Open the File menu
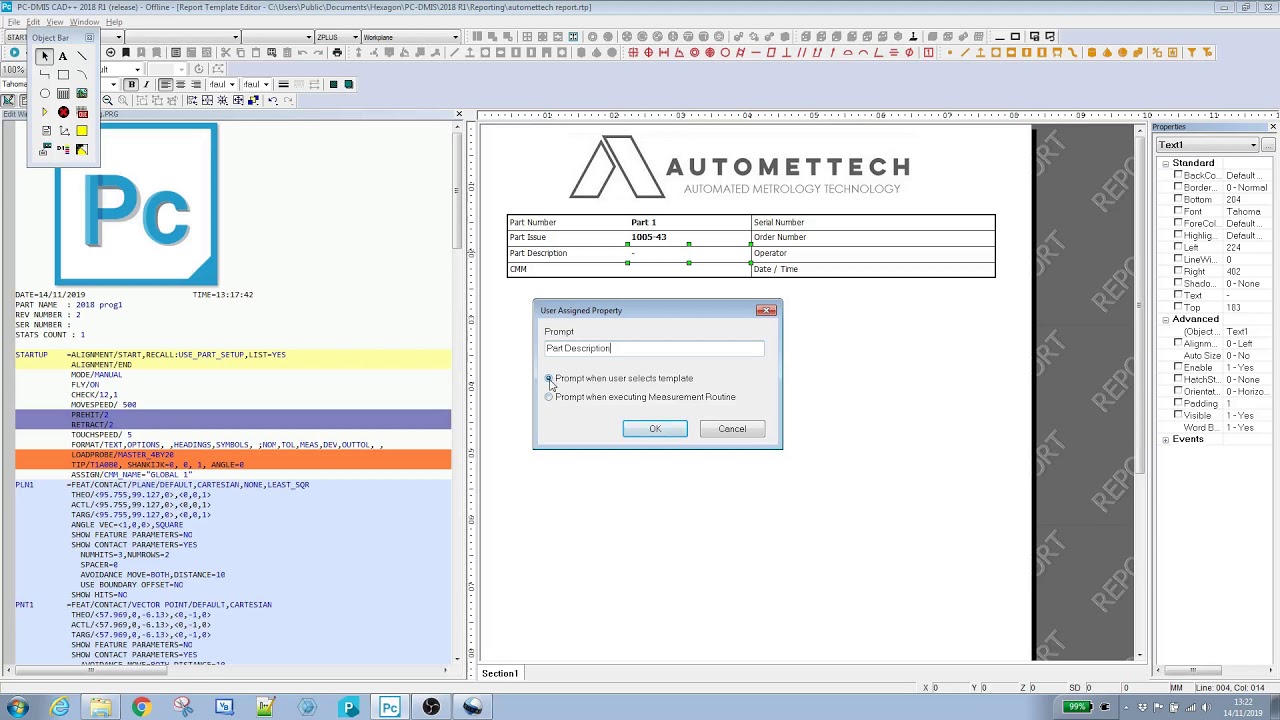This screenshot has width=1280, height=720. click(x=14, y=22)
